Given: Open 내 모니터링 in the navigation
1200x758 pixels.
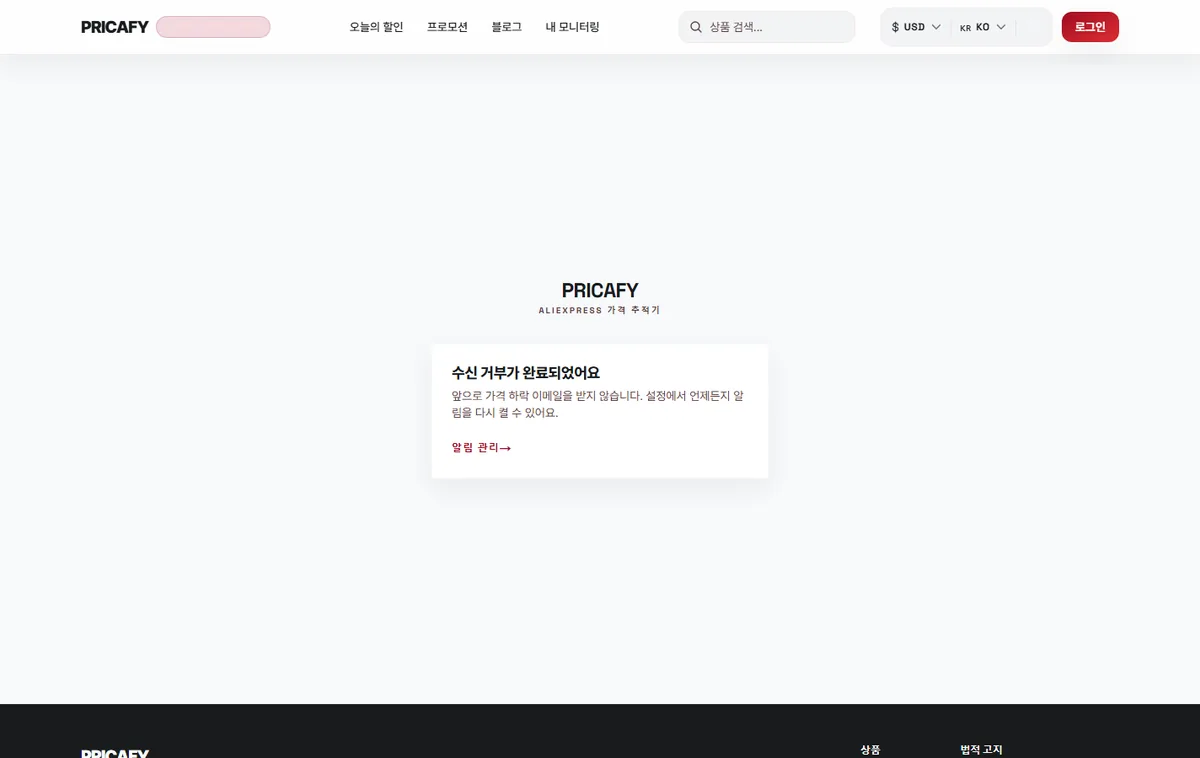Looking at the screenshot, I should (573, 27).
